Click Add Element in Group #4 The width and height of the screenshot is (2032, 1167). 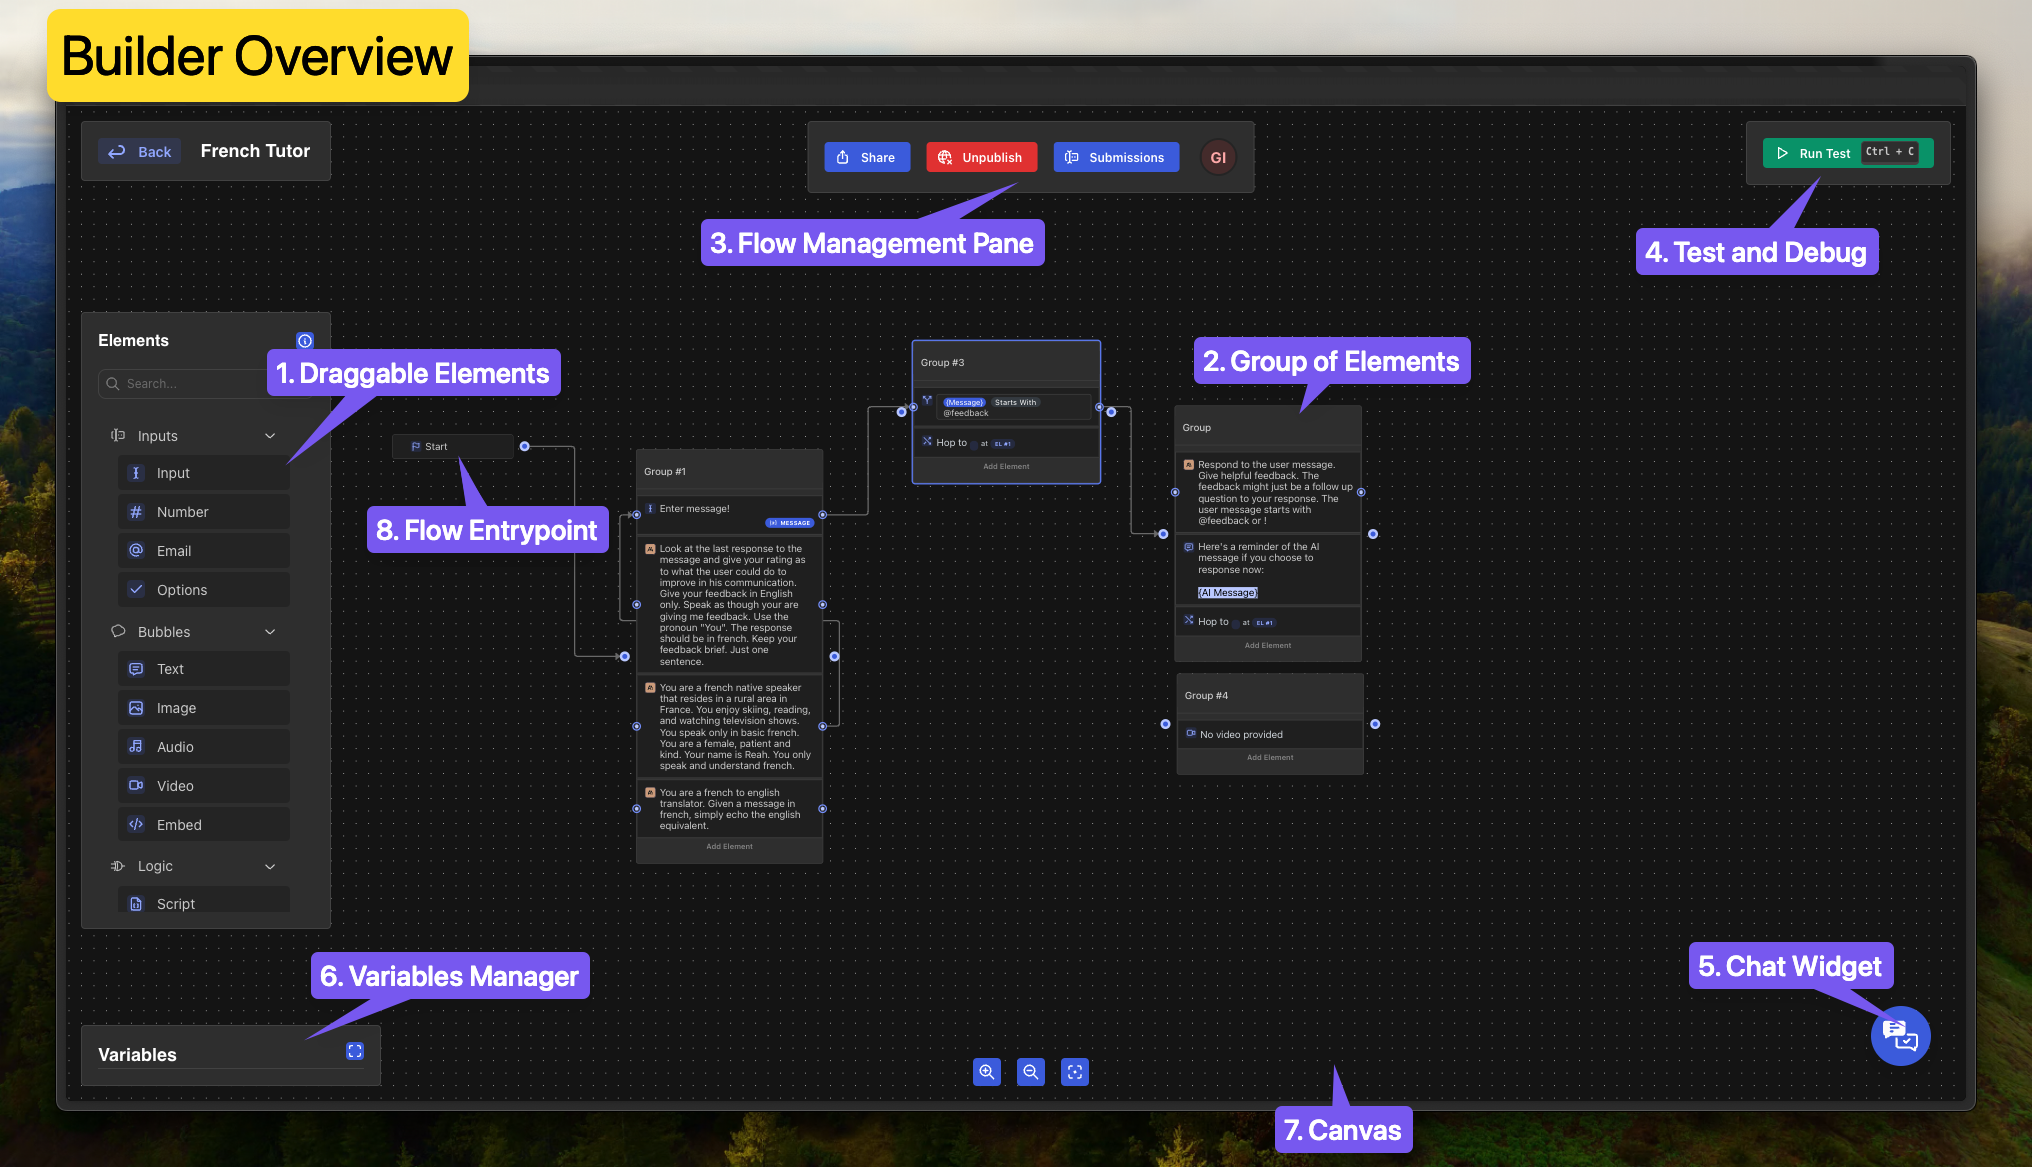[x=1270, y=758]
